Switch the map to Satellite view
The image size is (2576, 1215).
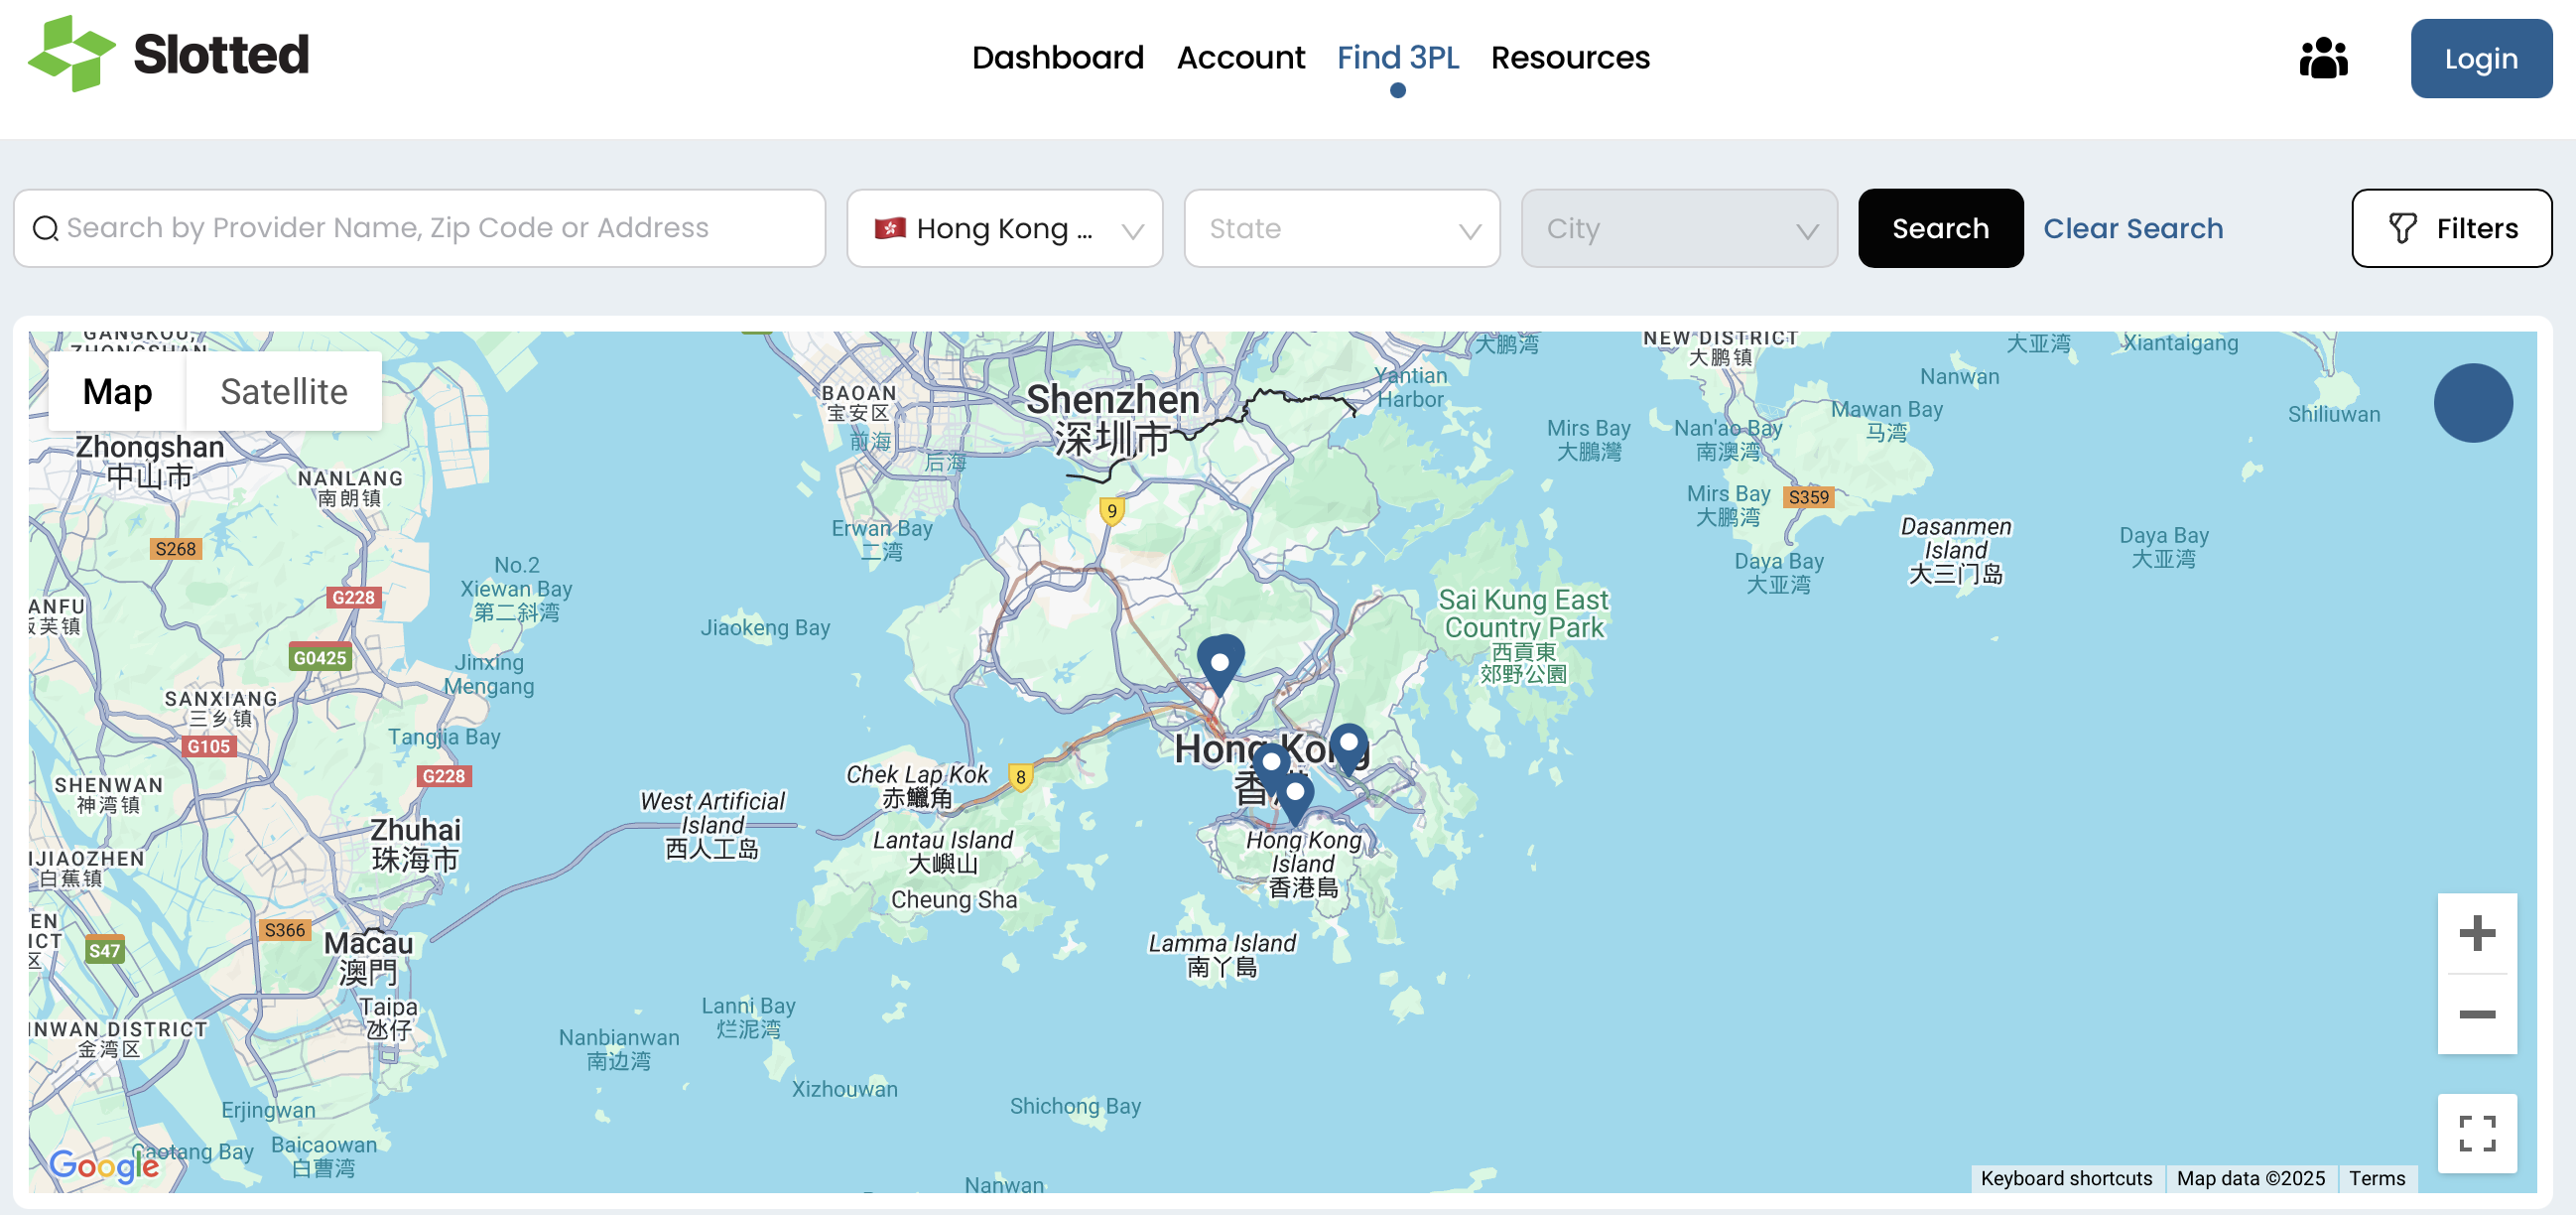[283, 391]
